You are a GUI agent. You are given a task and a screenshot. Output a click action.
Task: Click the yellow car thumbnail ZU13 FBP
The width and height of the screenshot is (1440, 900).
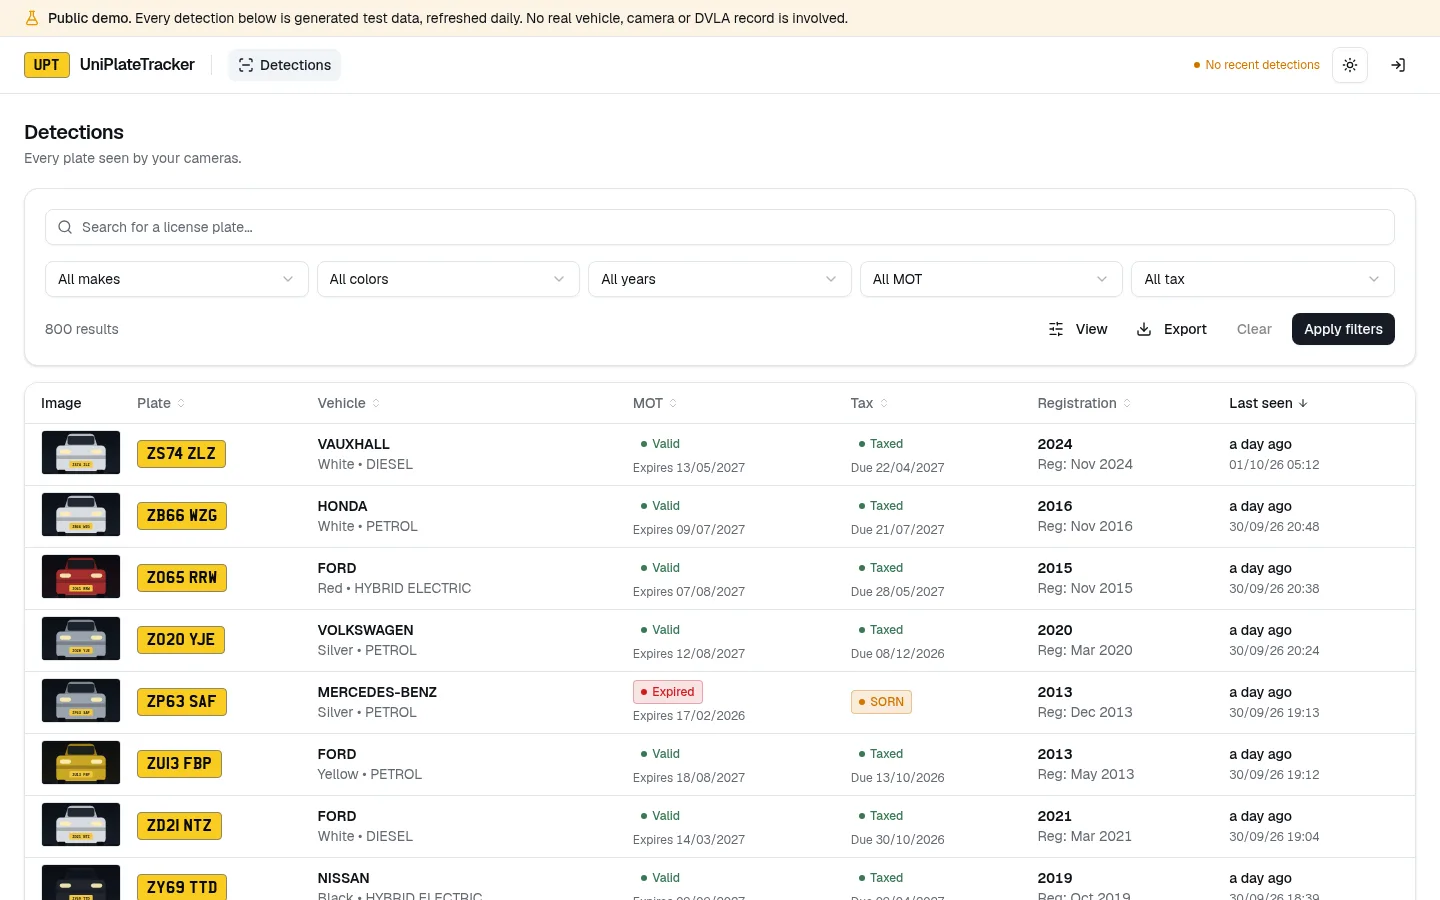[81, 763]
